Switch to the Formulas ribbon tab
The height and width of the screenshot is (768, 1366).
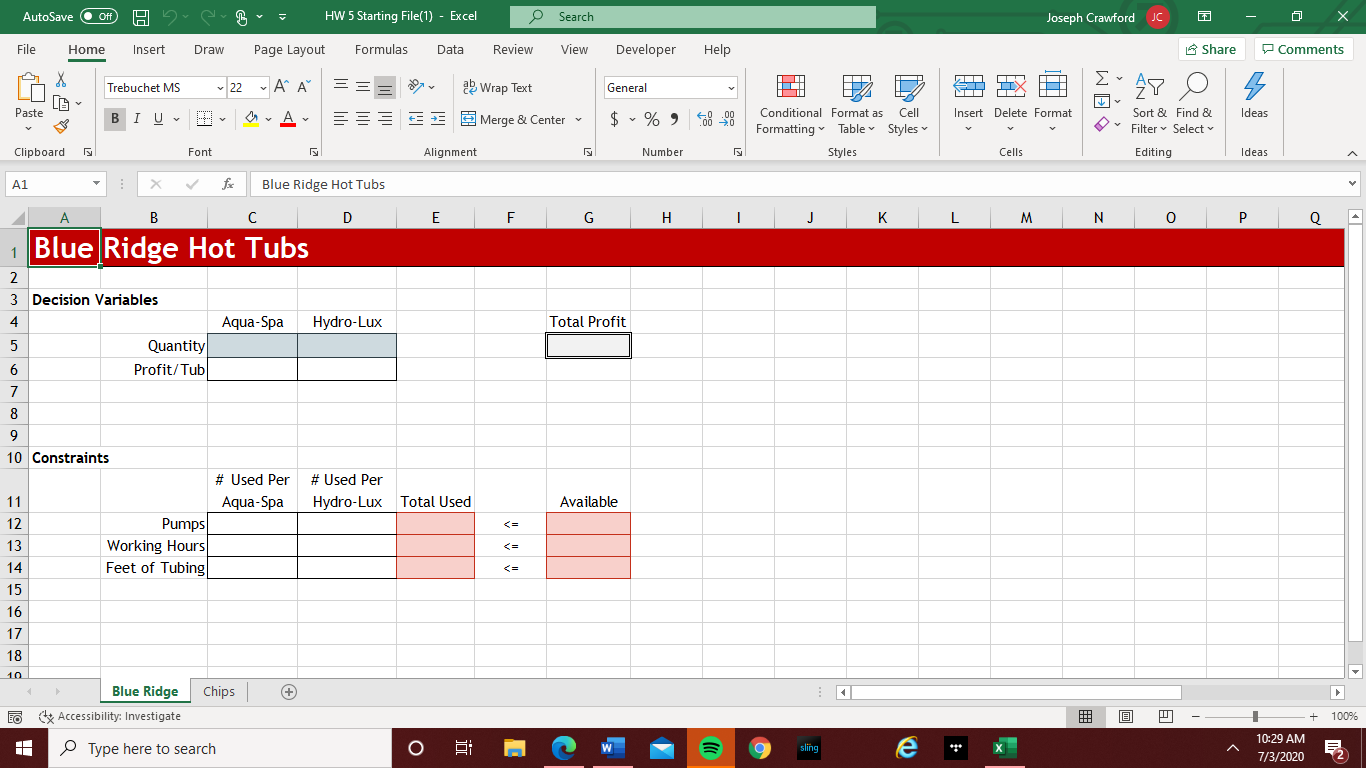(381, 49)
